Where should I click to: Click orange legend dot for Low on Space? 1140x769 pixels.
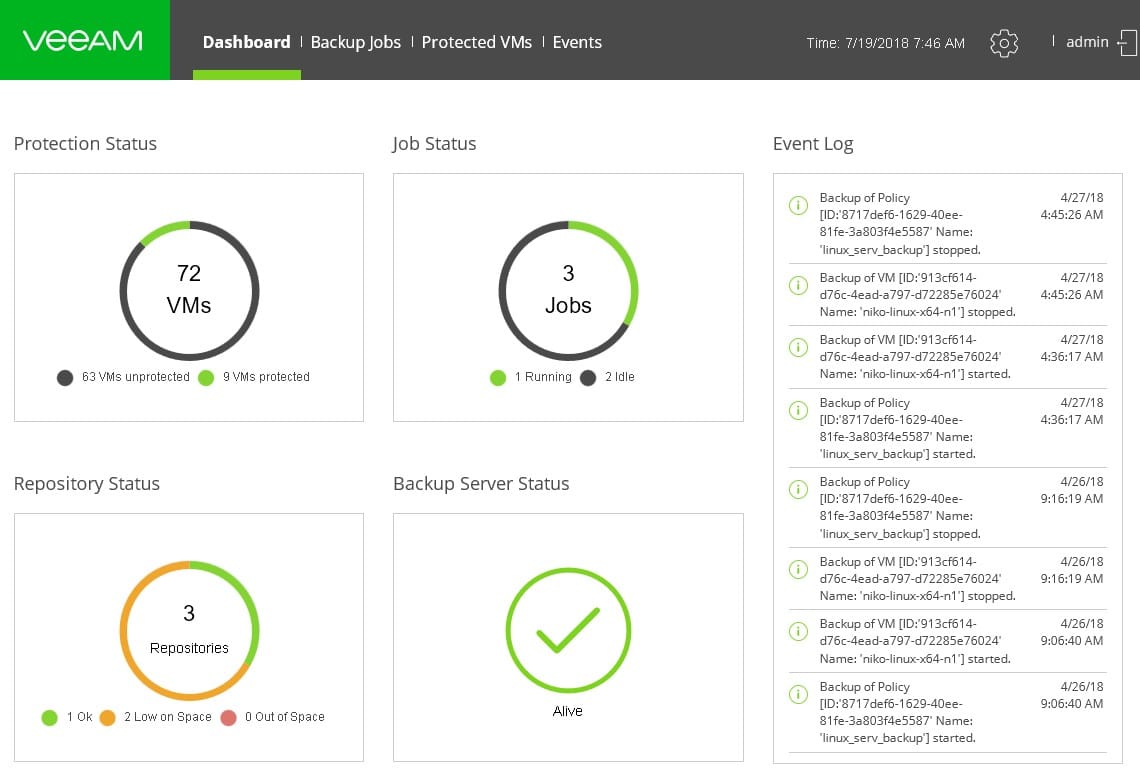click(x=108, y=718)
